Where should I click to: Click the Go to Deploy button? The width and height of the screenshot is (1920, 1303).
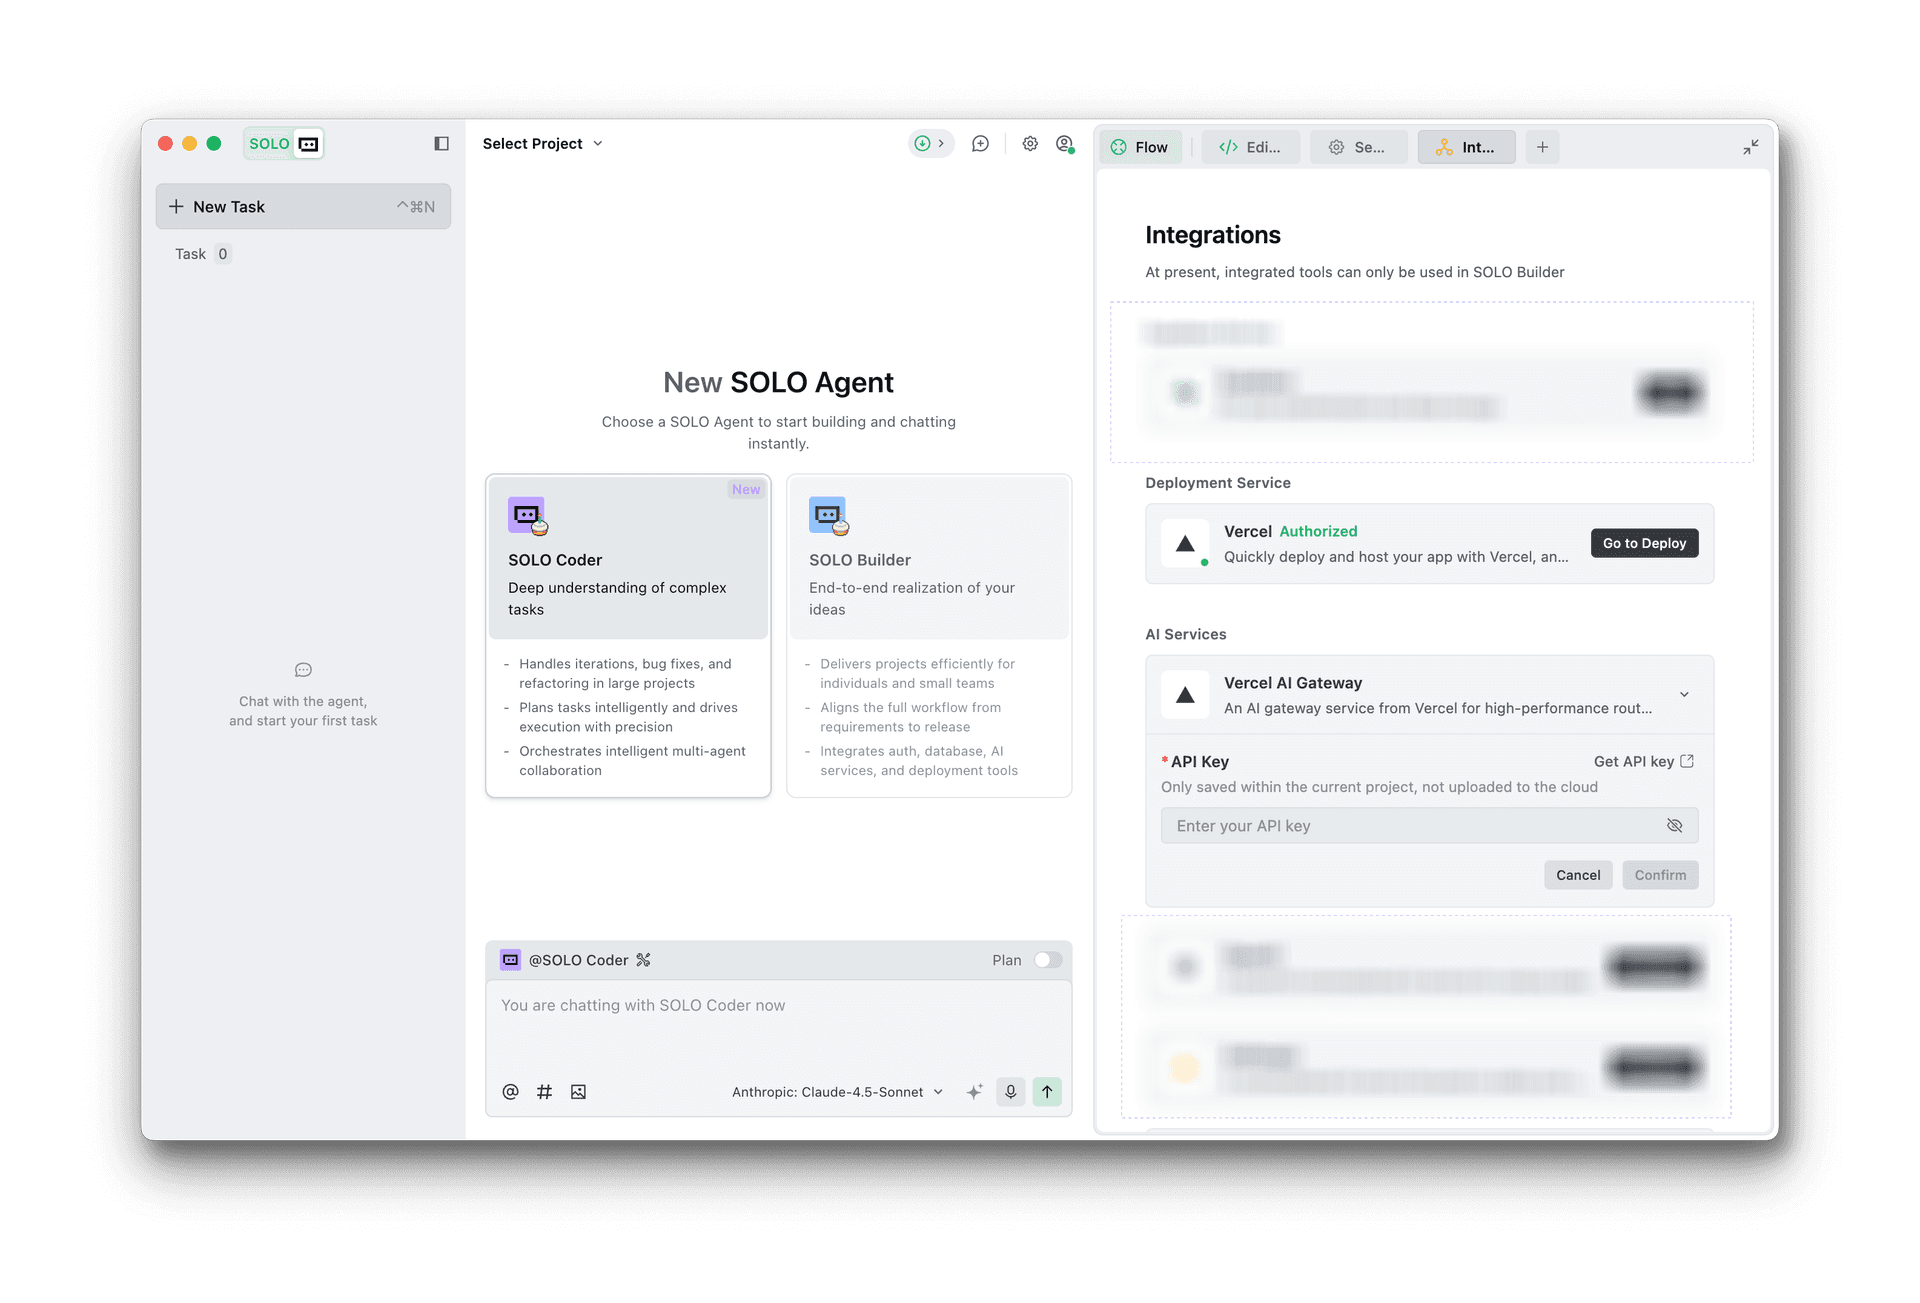pyautogui.click(x=1644, y=543)
